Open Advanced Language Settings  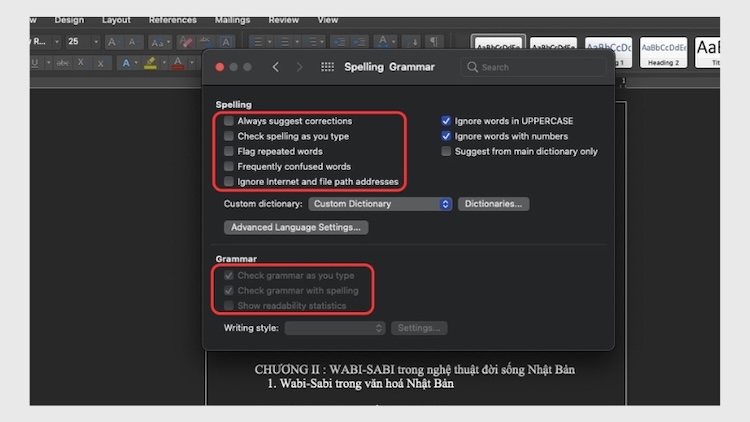pyautogui.click(x=296, y=227)
